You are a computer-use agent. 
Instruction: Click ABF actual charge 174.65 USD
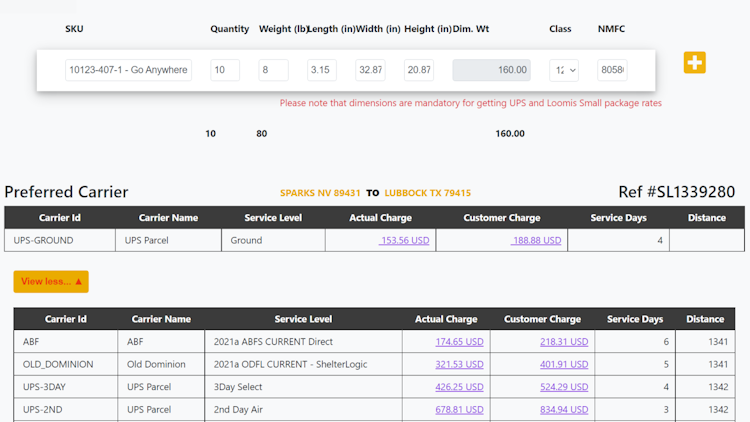(459, 342)
